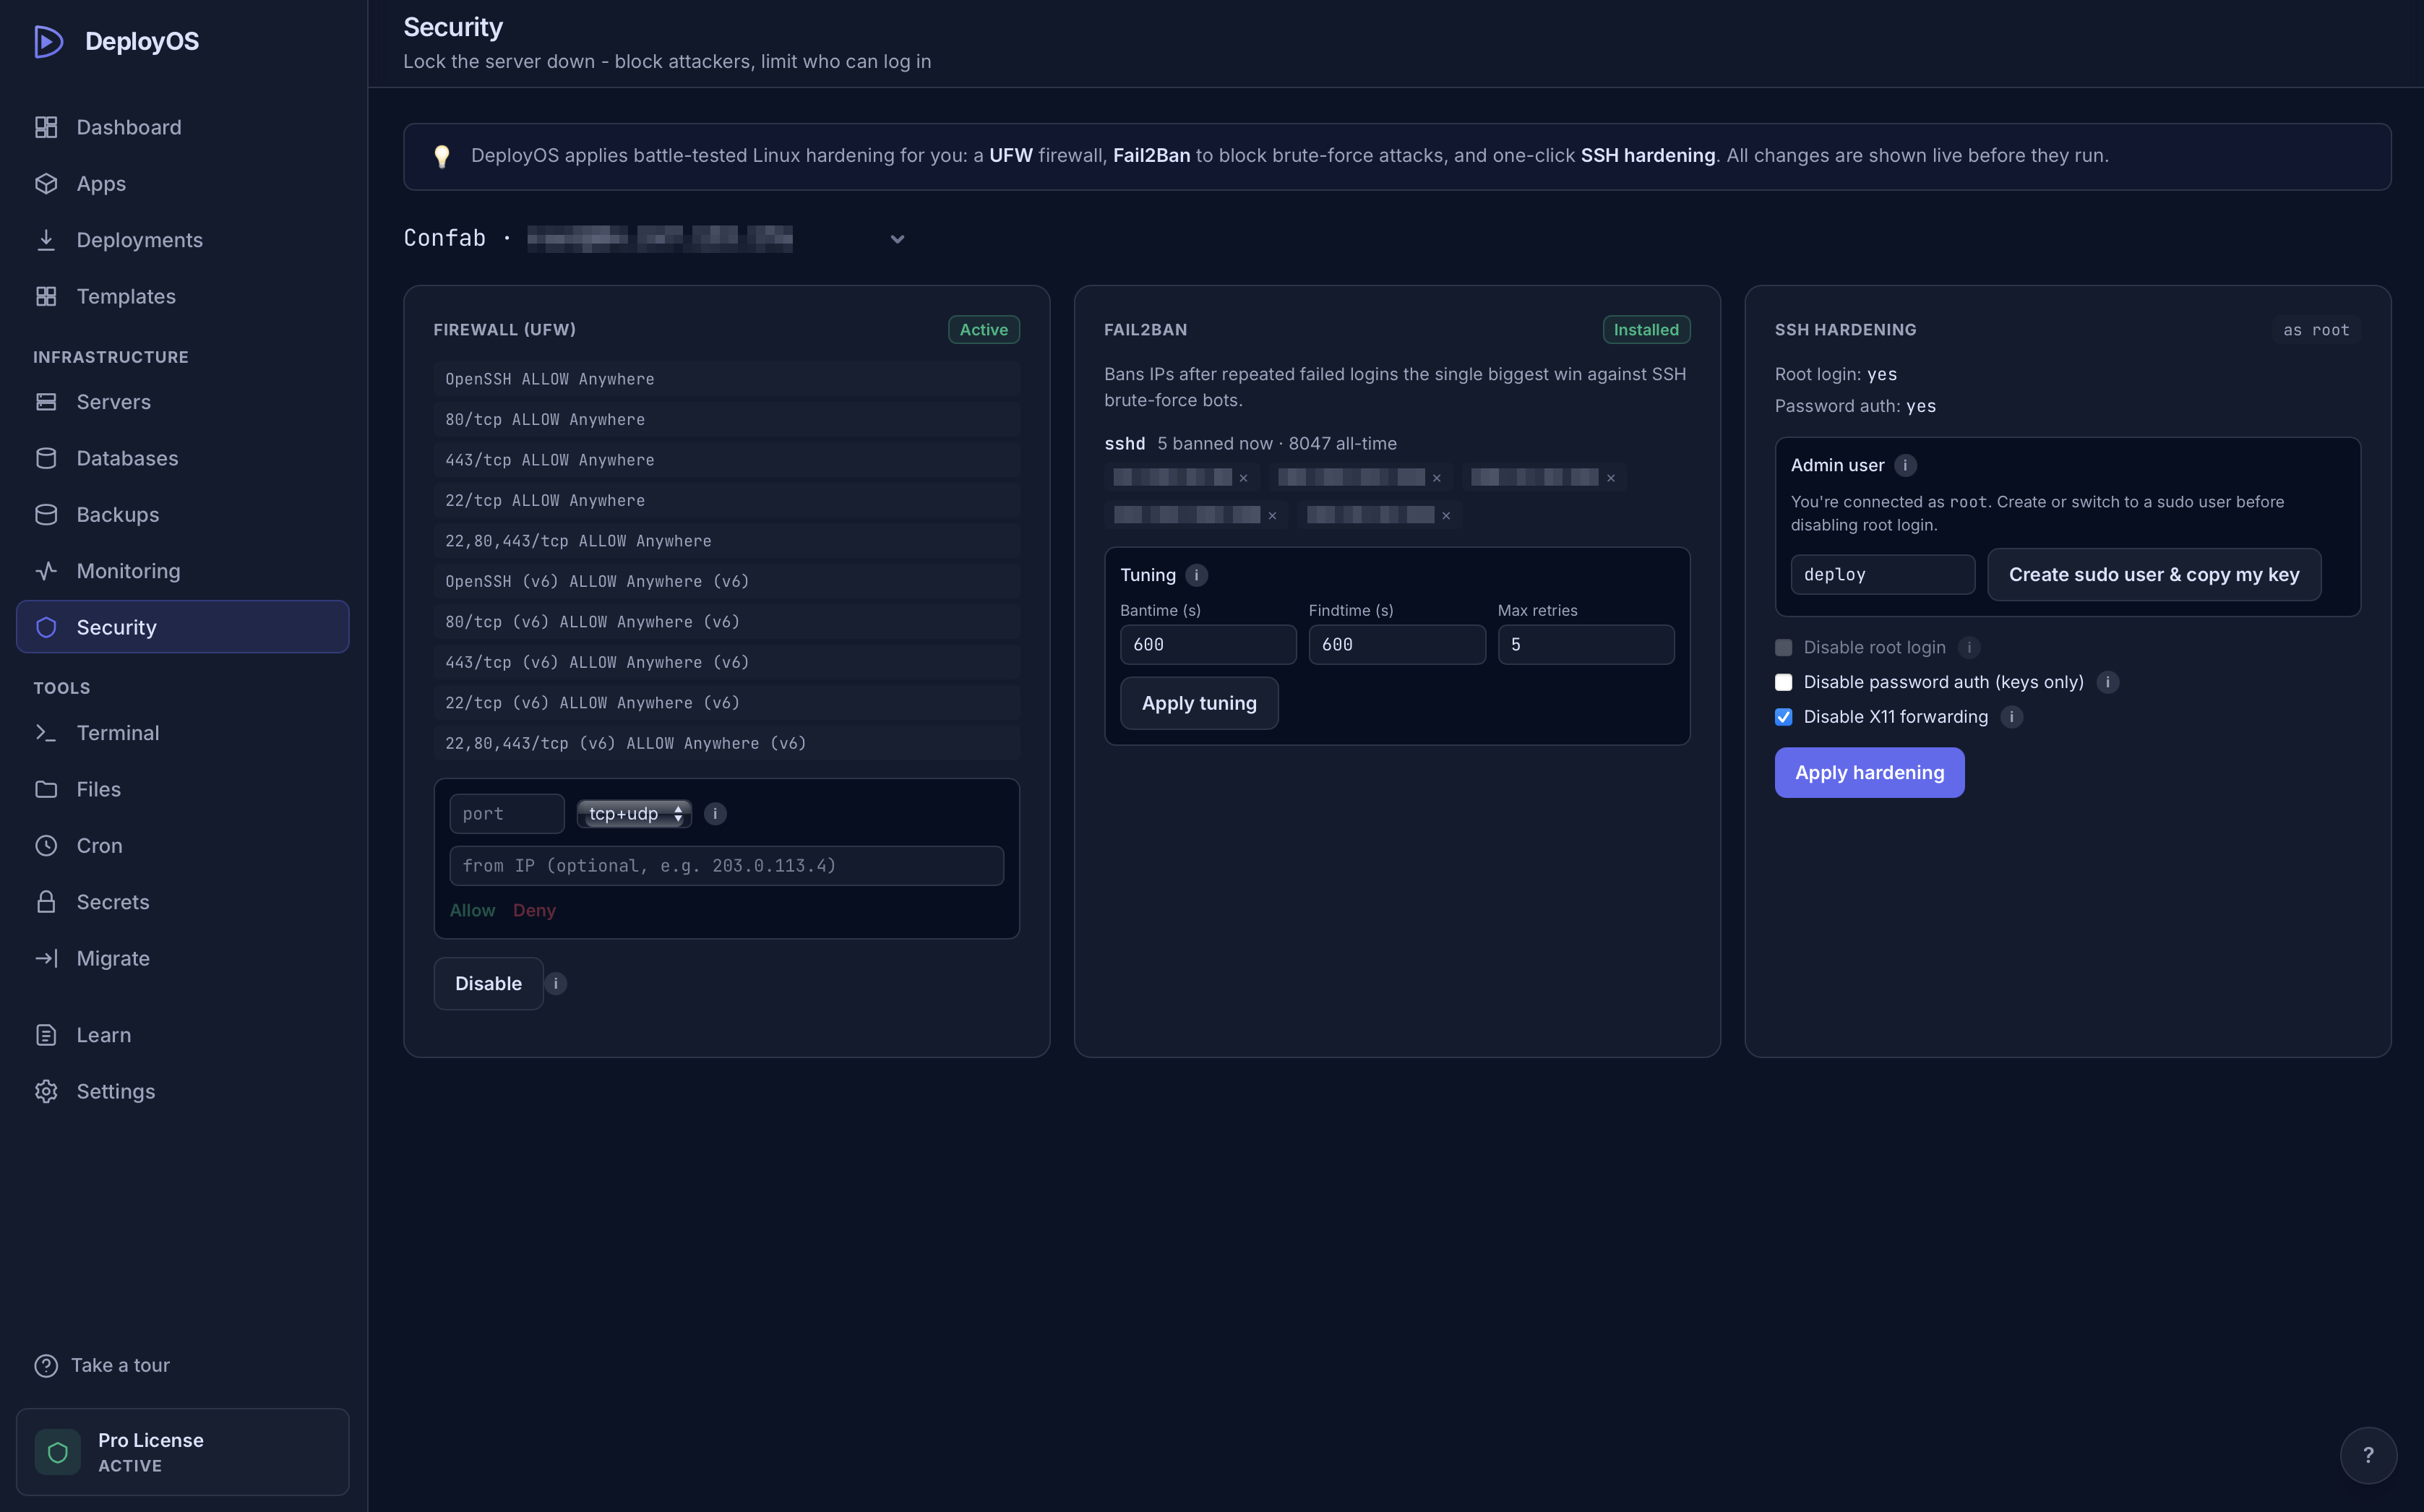Viewport: 2424px width, 1512px height.
Task: Open the floating help question mark button
Action: pos(2368,1455)
